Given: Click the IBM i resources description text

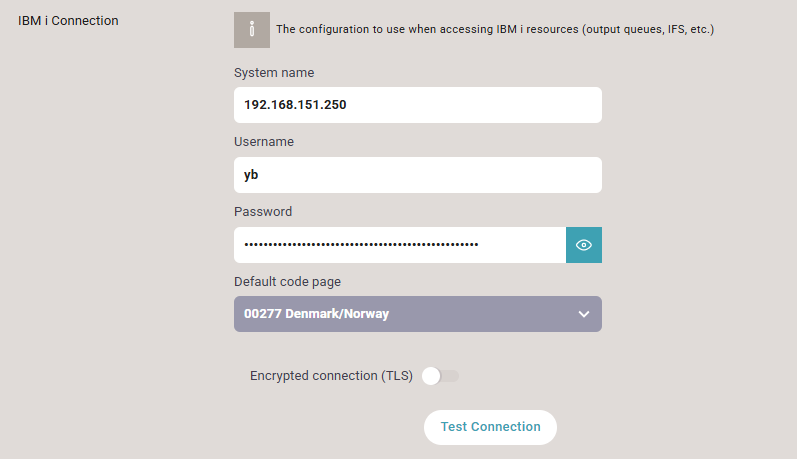Looking at the screenshot, I should (495, 29).
